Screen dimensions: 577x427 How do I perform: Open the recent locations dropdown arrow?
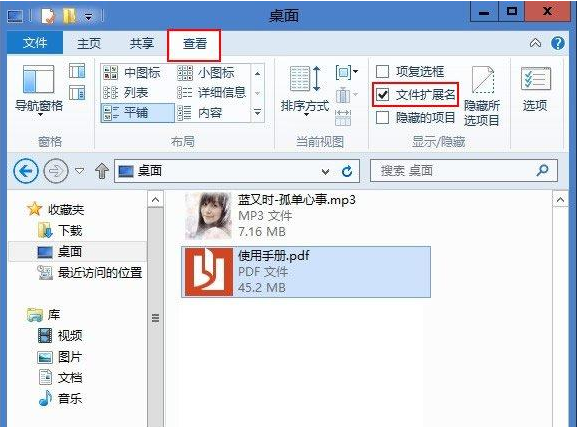(79, 171)
